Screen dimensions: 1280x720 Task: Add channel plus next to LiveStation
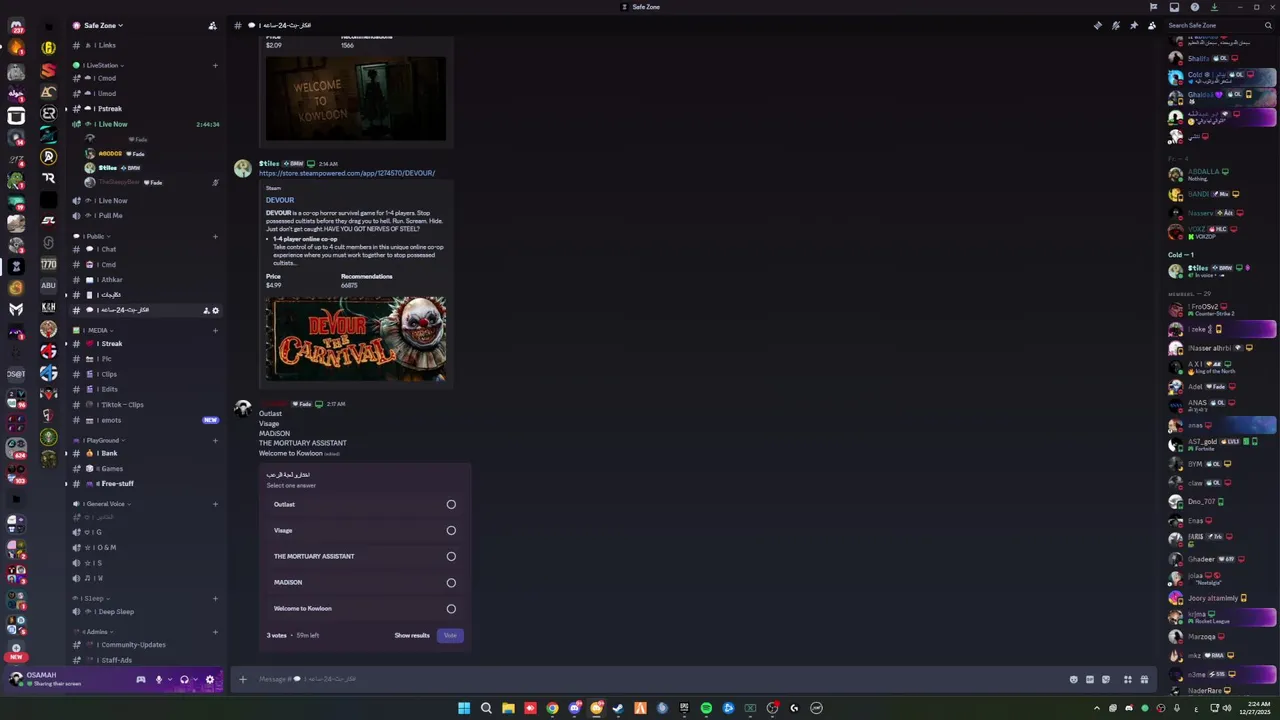click(215, 66)
